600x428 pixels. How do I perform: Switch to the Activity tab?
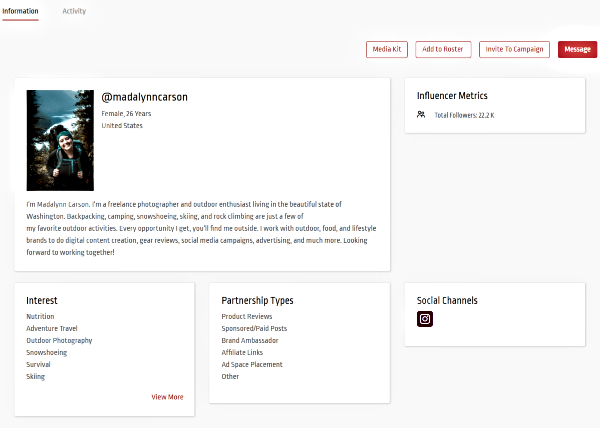coord(74,11)
